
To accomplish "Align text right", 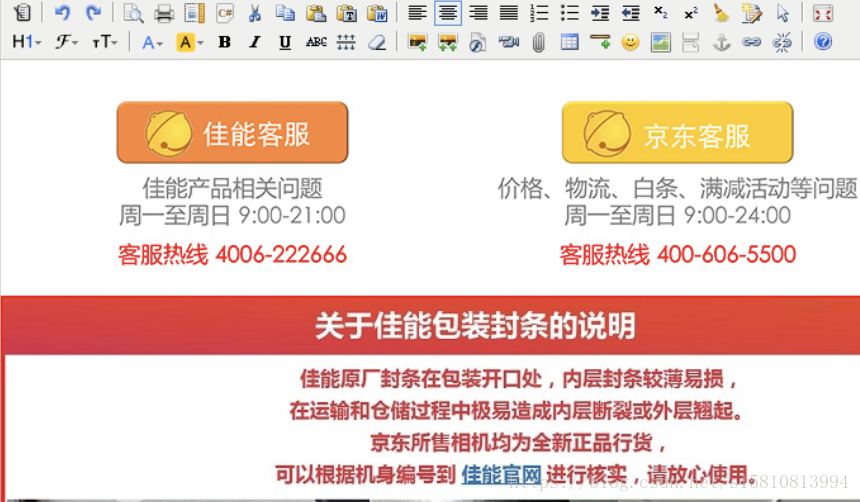I will (x=478, y=12).
